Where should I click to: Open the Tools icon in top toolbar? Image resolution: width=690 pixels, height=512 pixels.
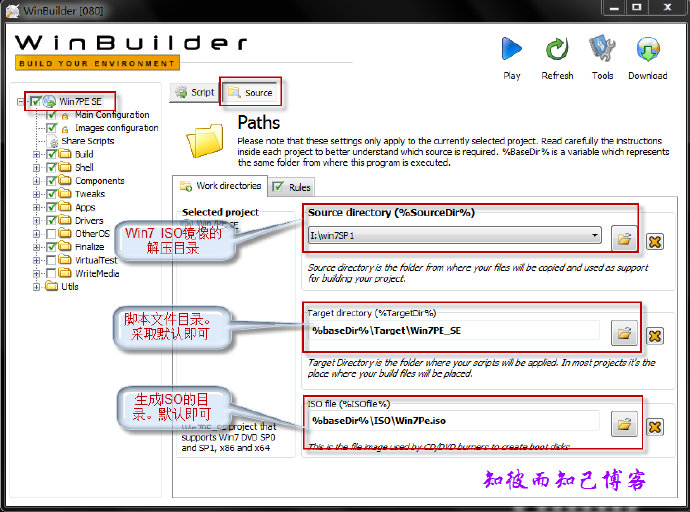[x=602, y=49]
